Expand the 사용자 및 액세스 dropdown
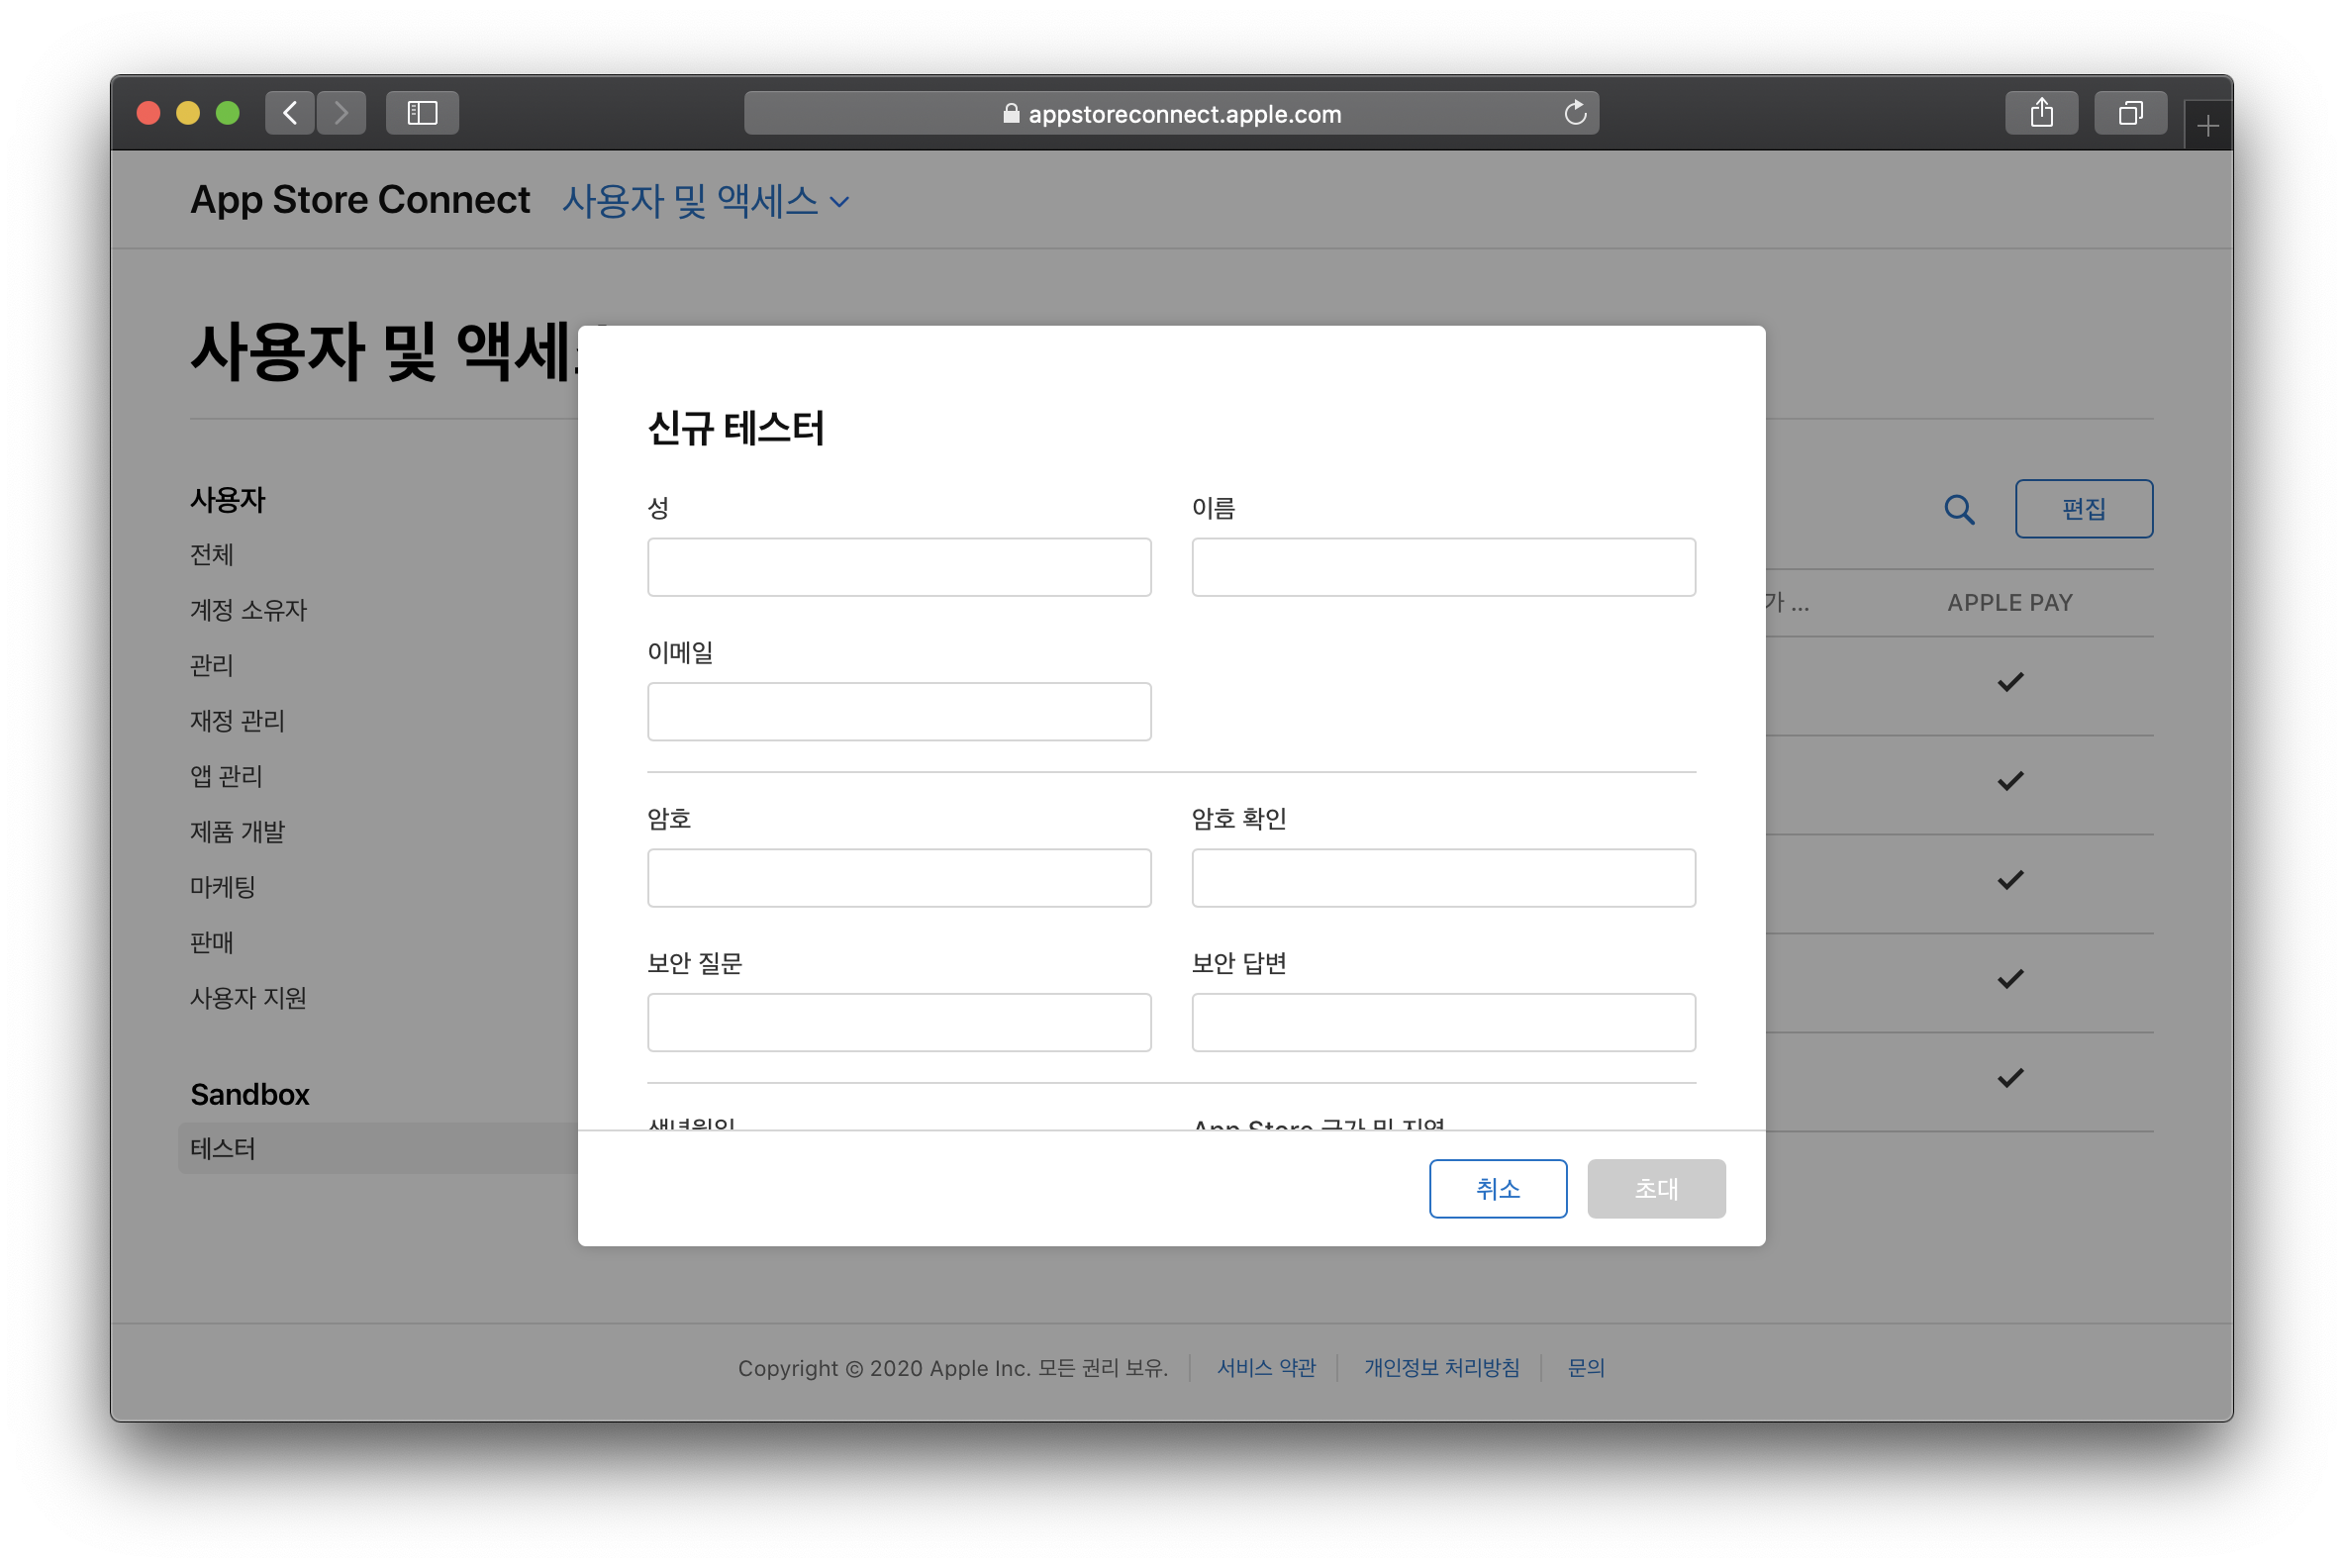 tap(705, 201)
